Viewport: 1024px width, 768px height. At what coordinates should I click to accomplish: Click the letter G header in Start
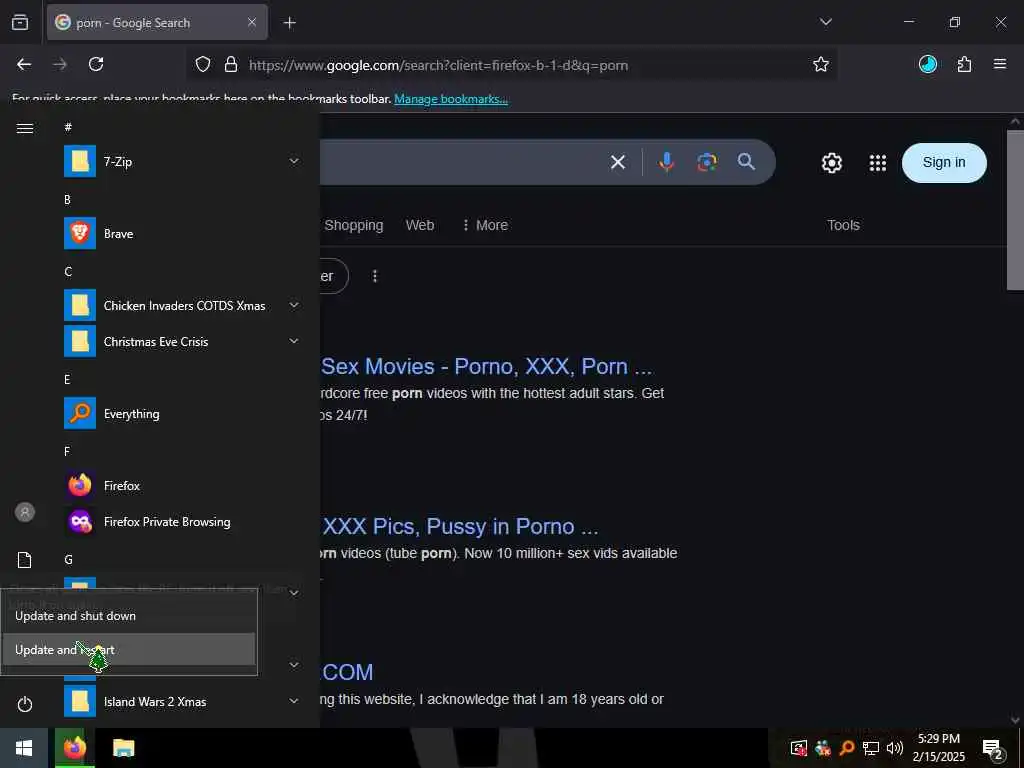click(x=68, y=560)
